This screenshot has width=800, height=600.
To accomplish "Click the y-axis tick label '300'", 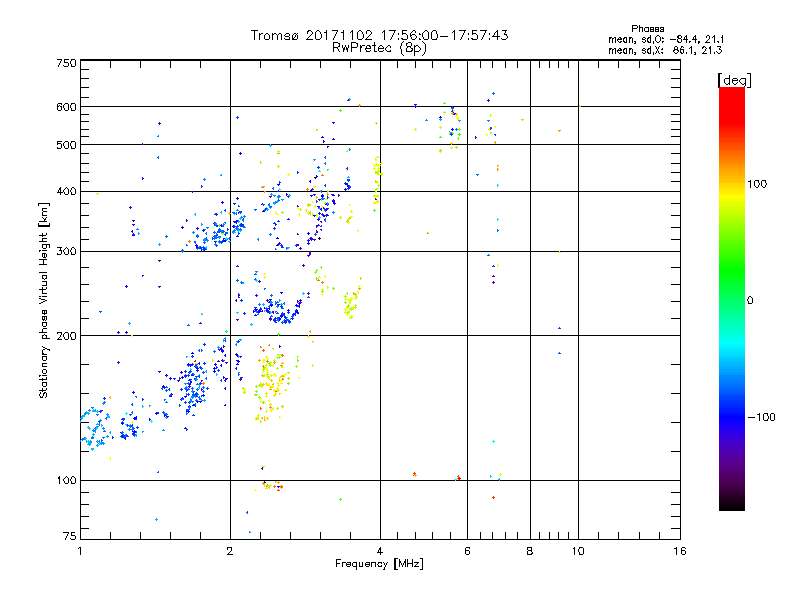I will click(67, 251).
